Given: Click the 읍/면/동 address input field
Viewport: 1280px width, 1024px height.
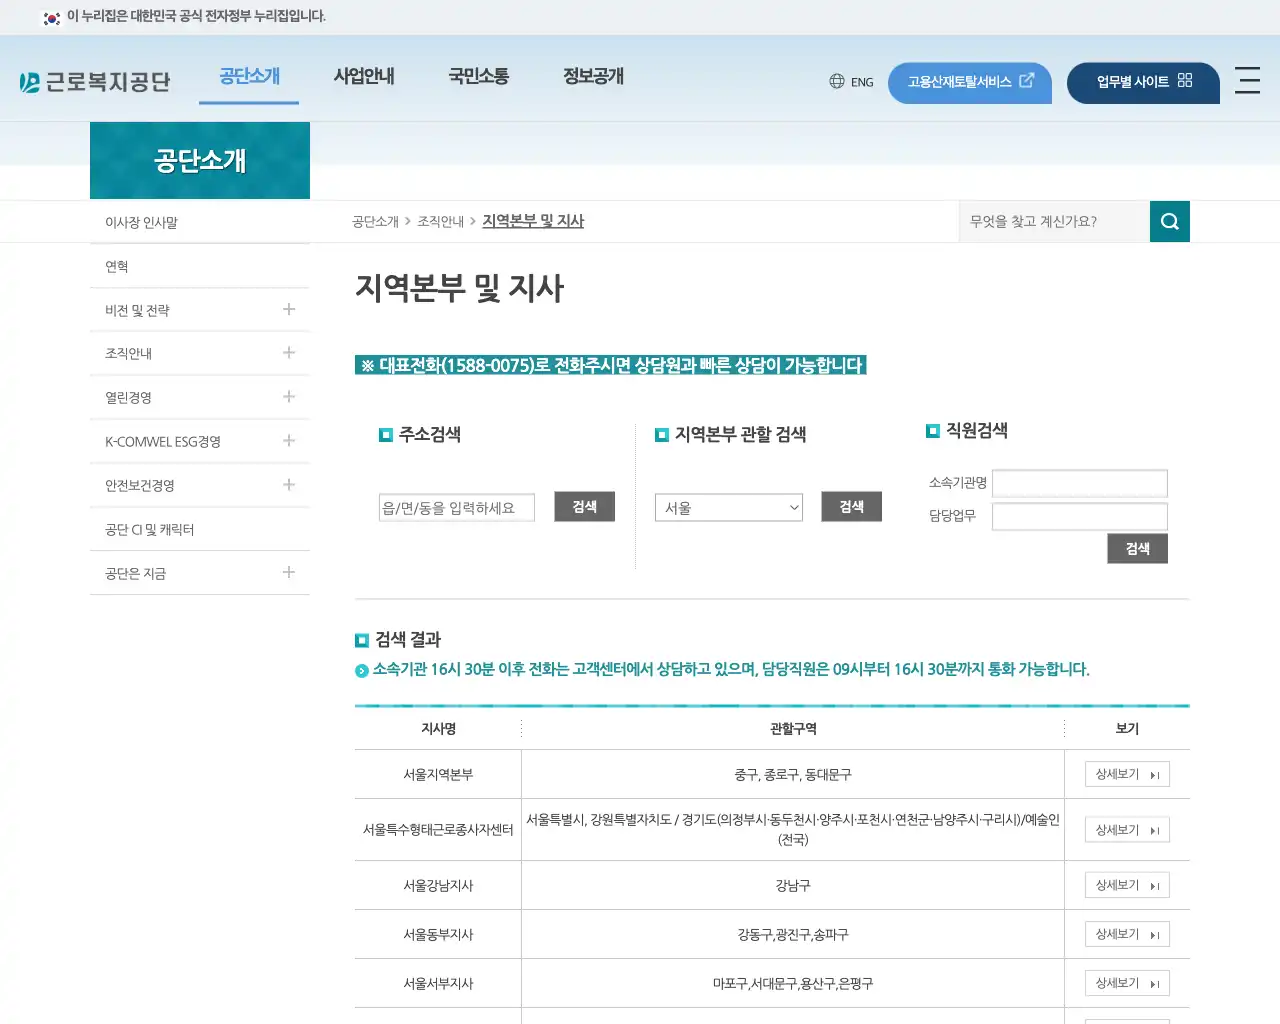Looking at the screenshot, I should (x=456, y=507).
